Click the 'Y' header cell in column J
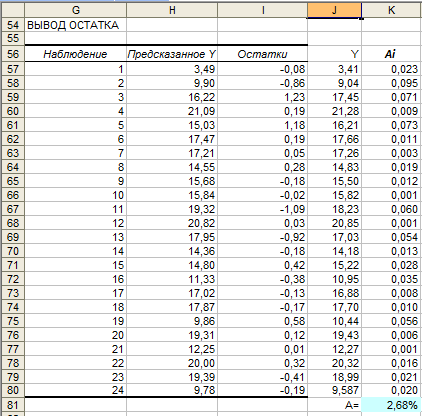The width and height of the screenshot is (422, 416). point(334,54)
